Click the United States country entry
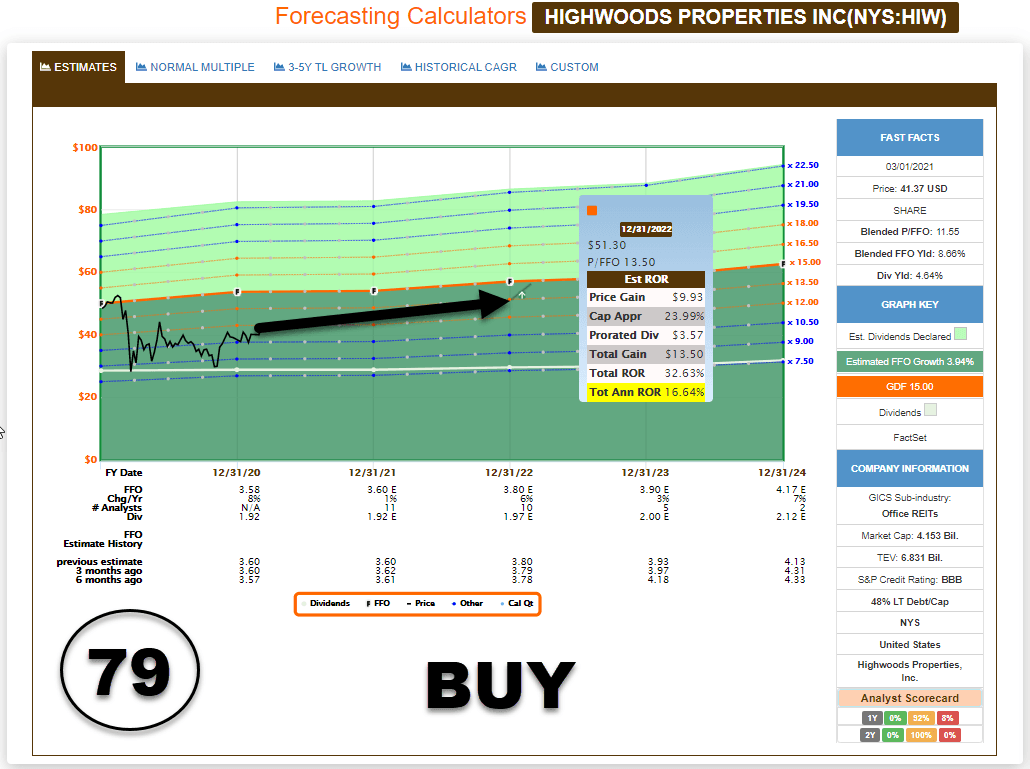Viewport: 1030px width, 769px height. (x=910, y=645)
